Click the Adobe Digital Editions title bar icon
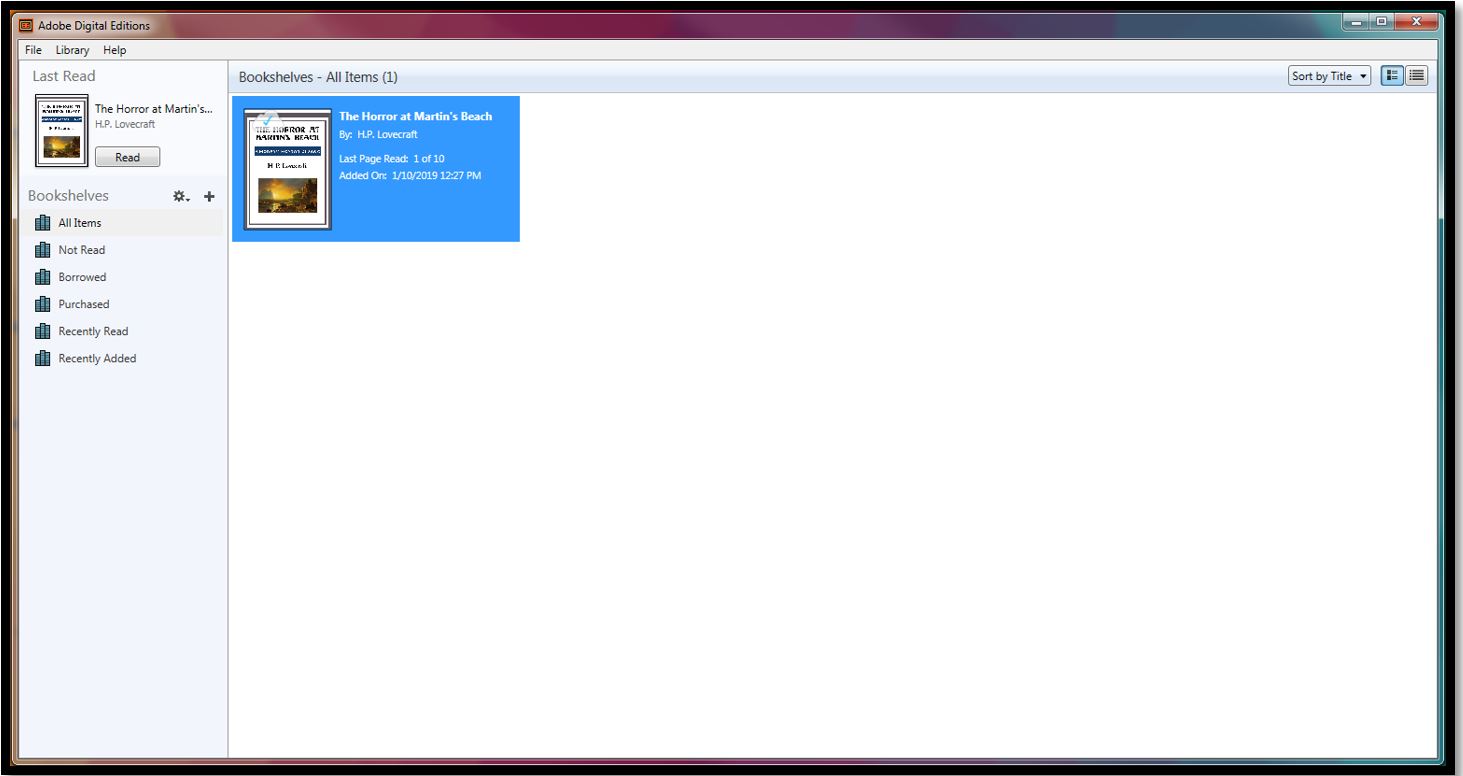The width and height of the screenshot is (1463, 776). tap(26, 26)
